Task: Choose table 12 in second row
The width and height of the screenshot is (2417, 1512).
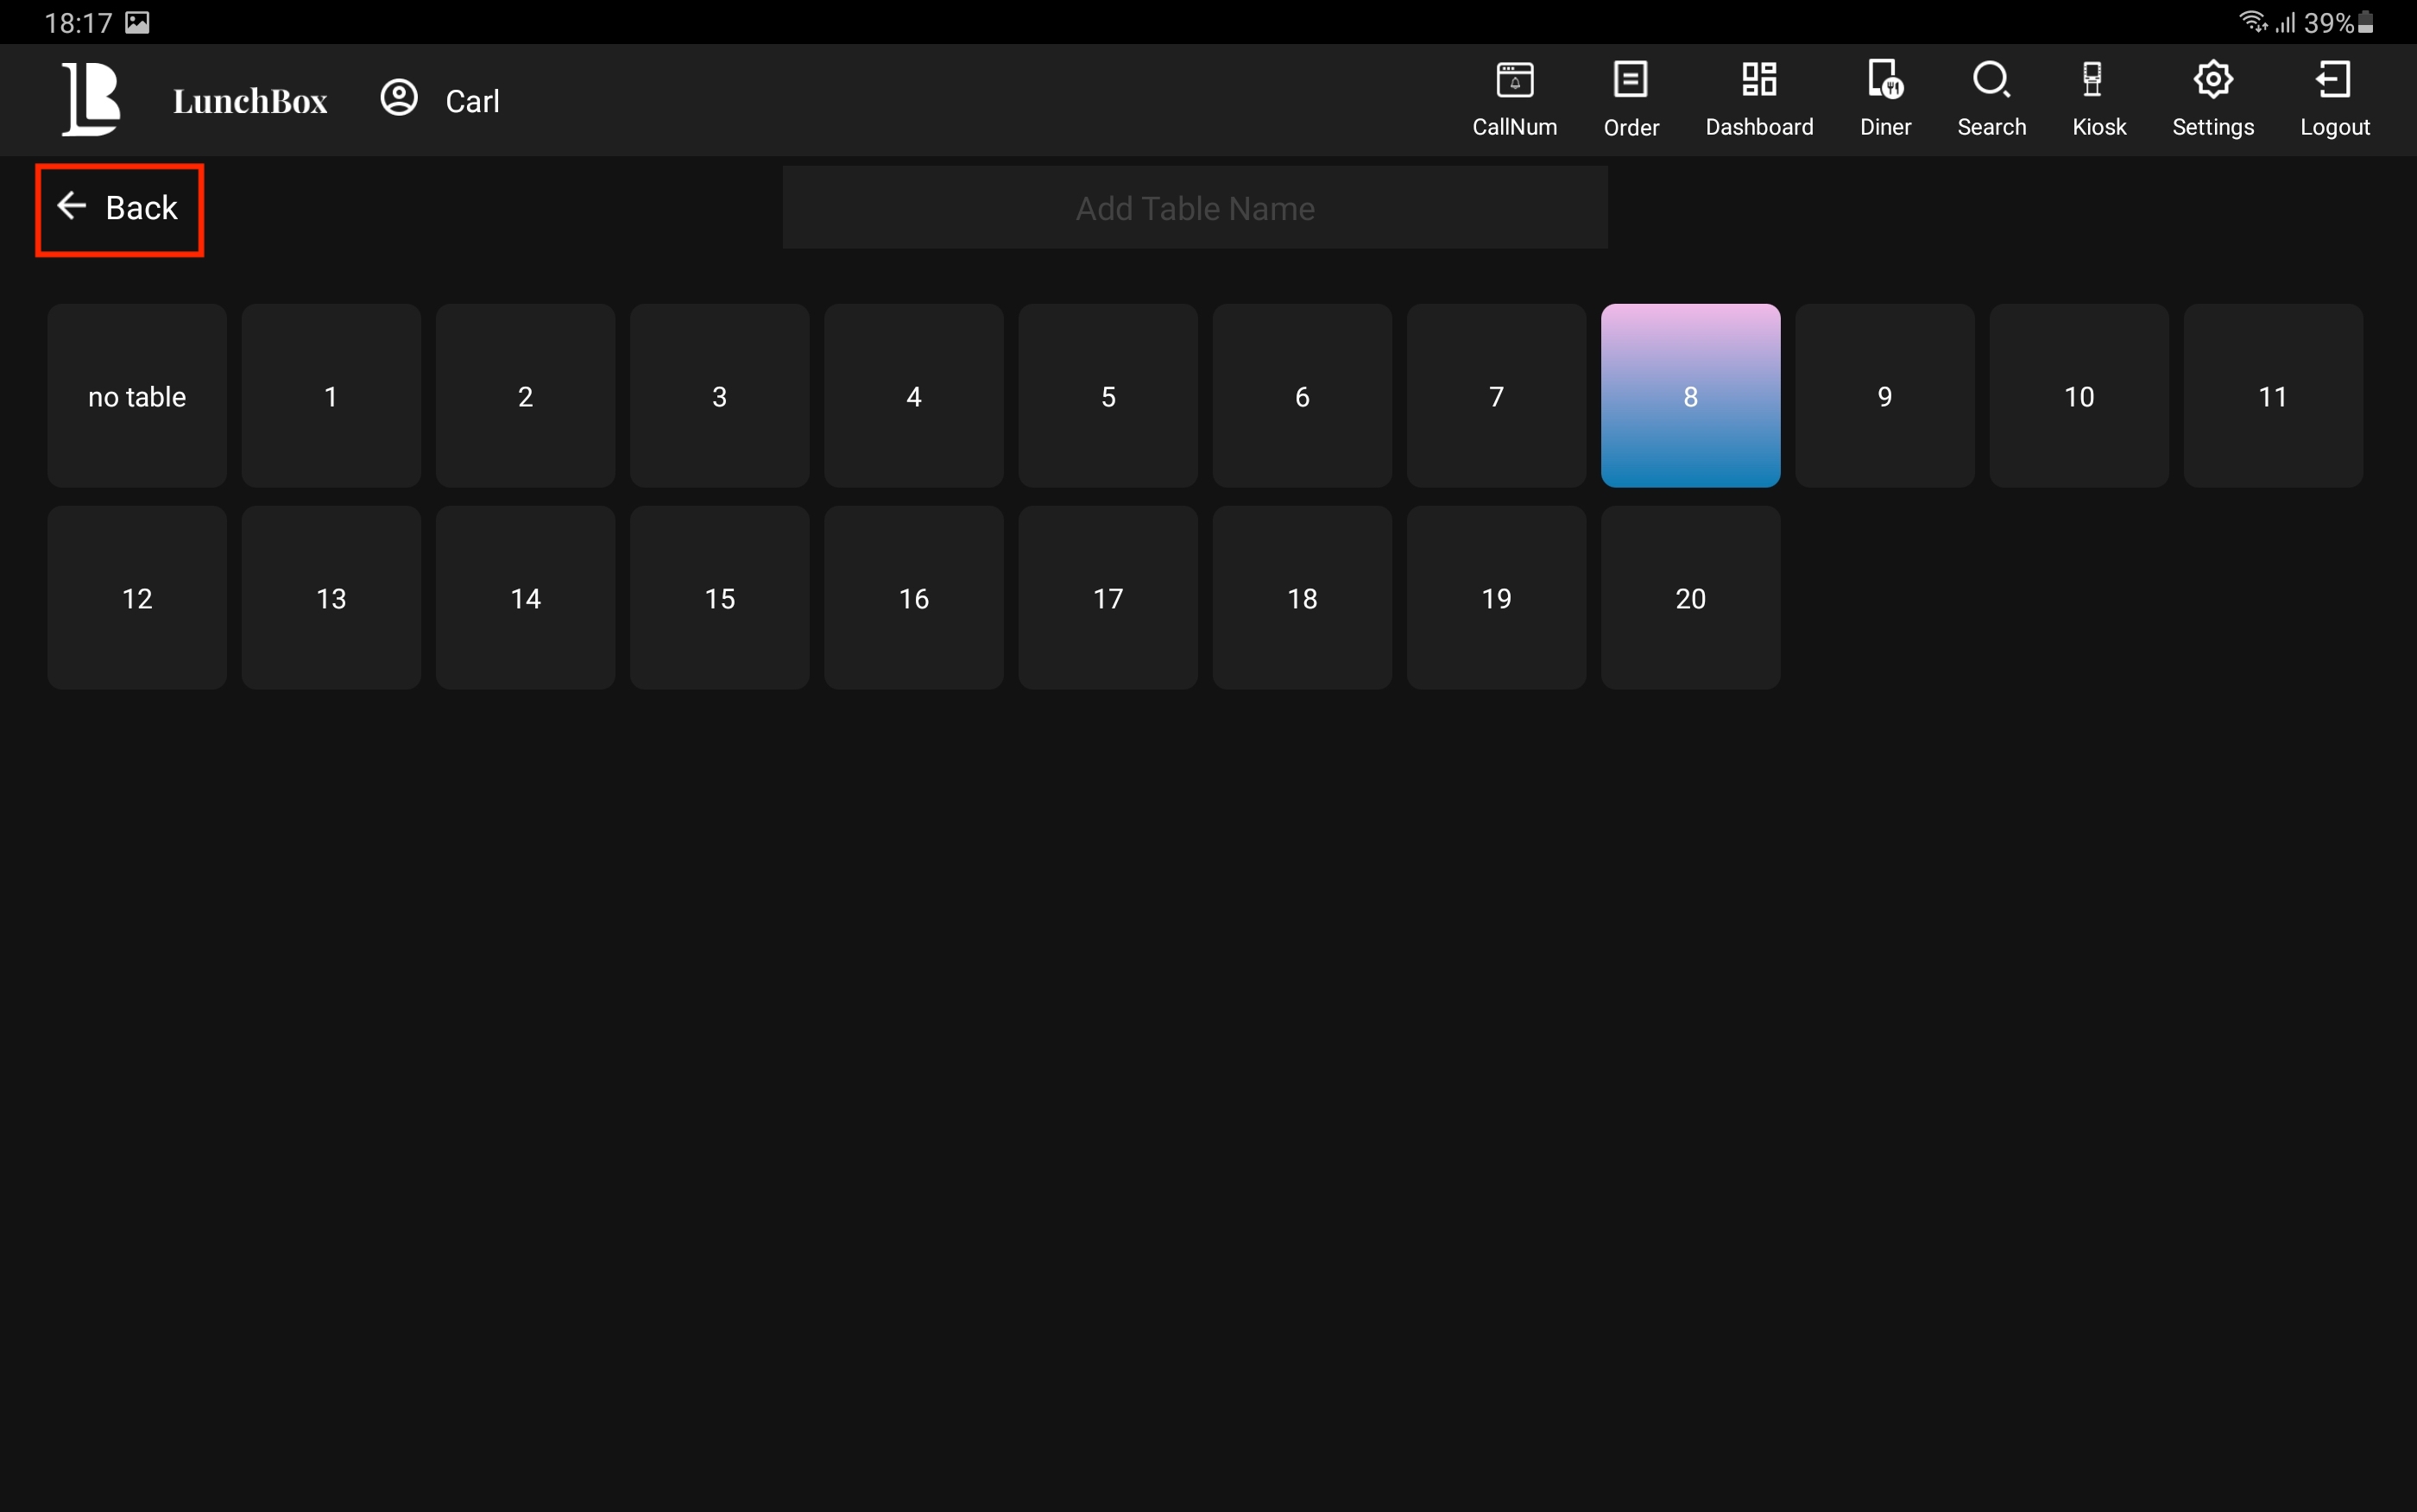Action: [x=137, y=597]
